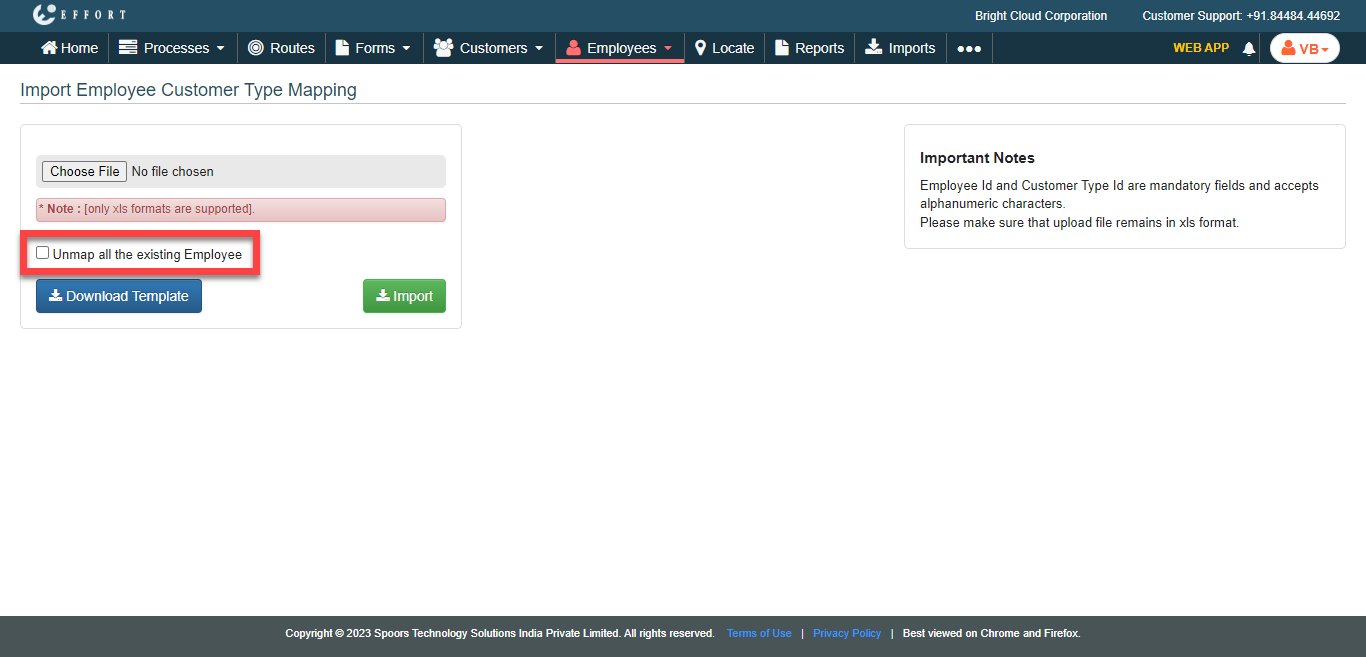The image size is (1366, 657).
Task: Click Choose File to select upload
Action: point(85,171)
